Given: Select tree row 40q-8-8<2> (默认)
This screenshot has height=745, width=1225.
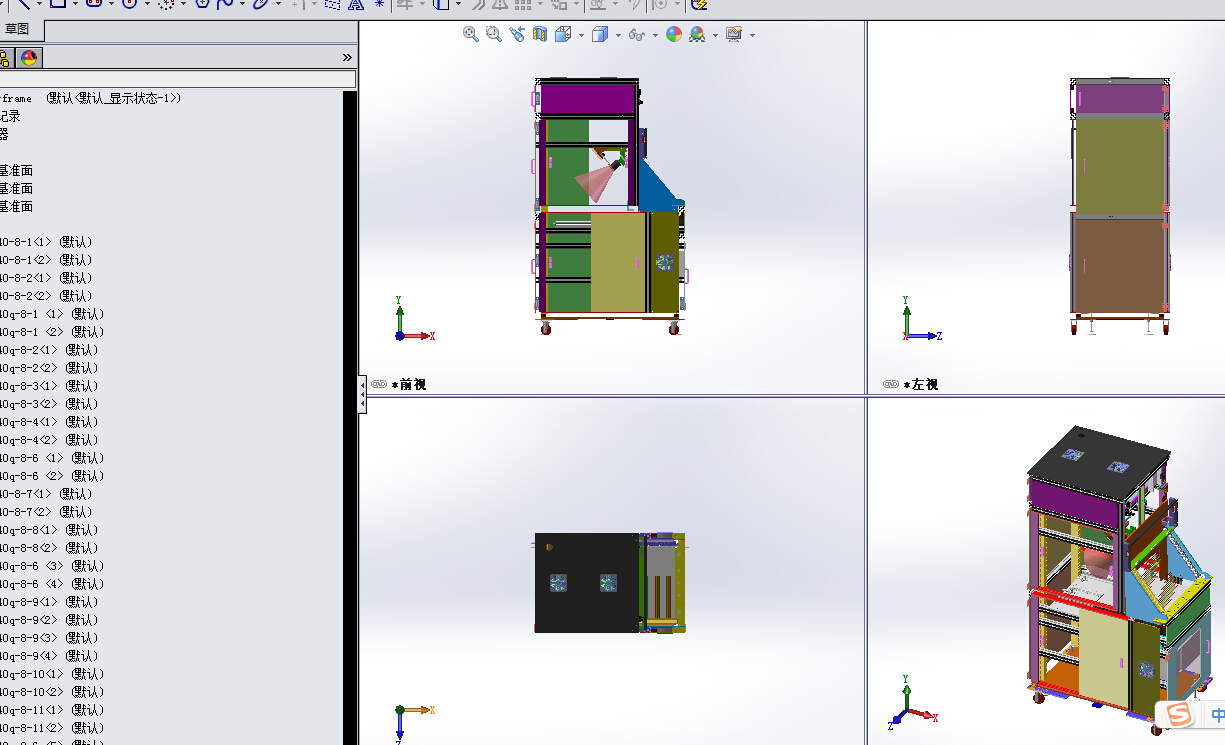Looking at the screenshot, I should 49,548.
